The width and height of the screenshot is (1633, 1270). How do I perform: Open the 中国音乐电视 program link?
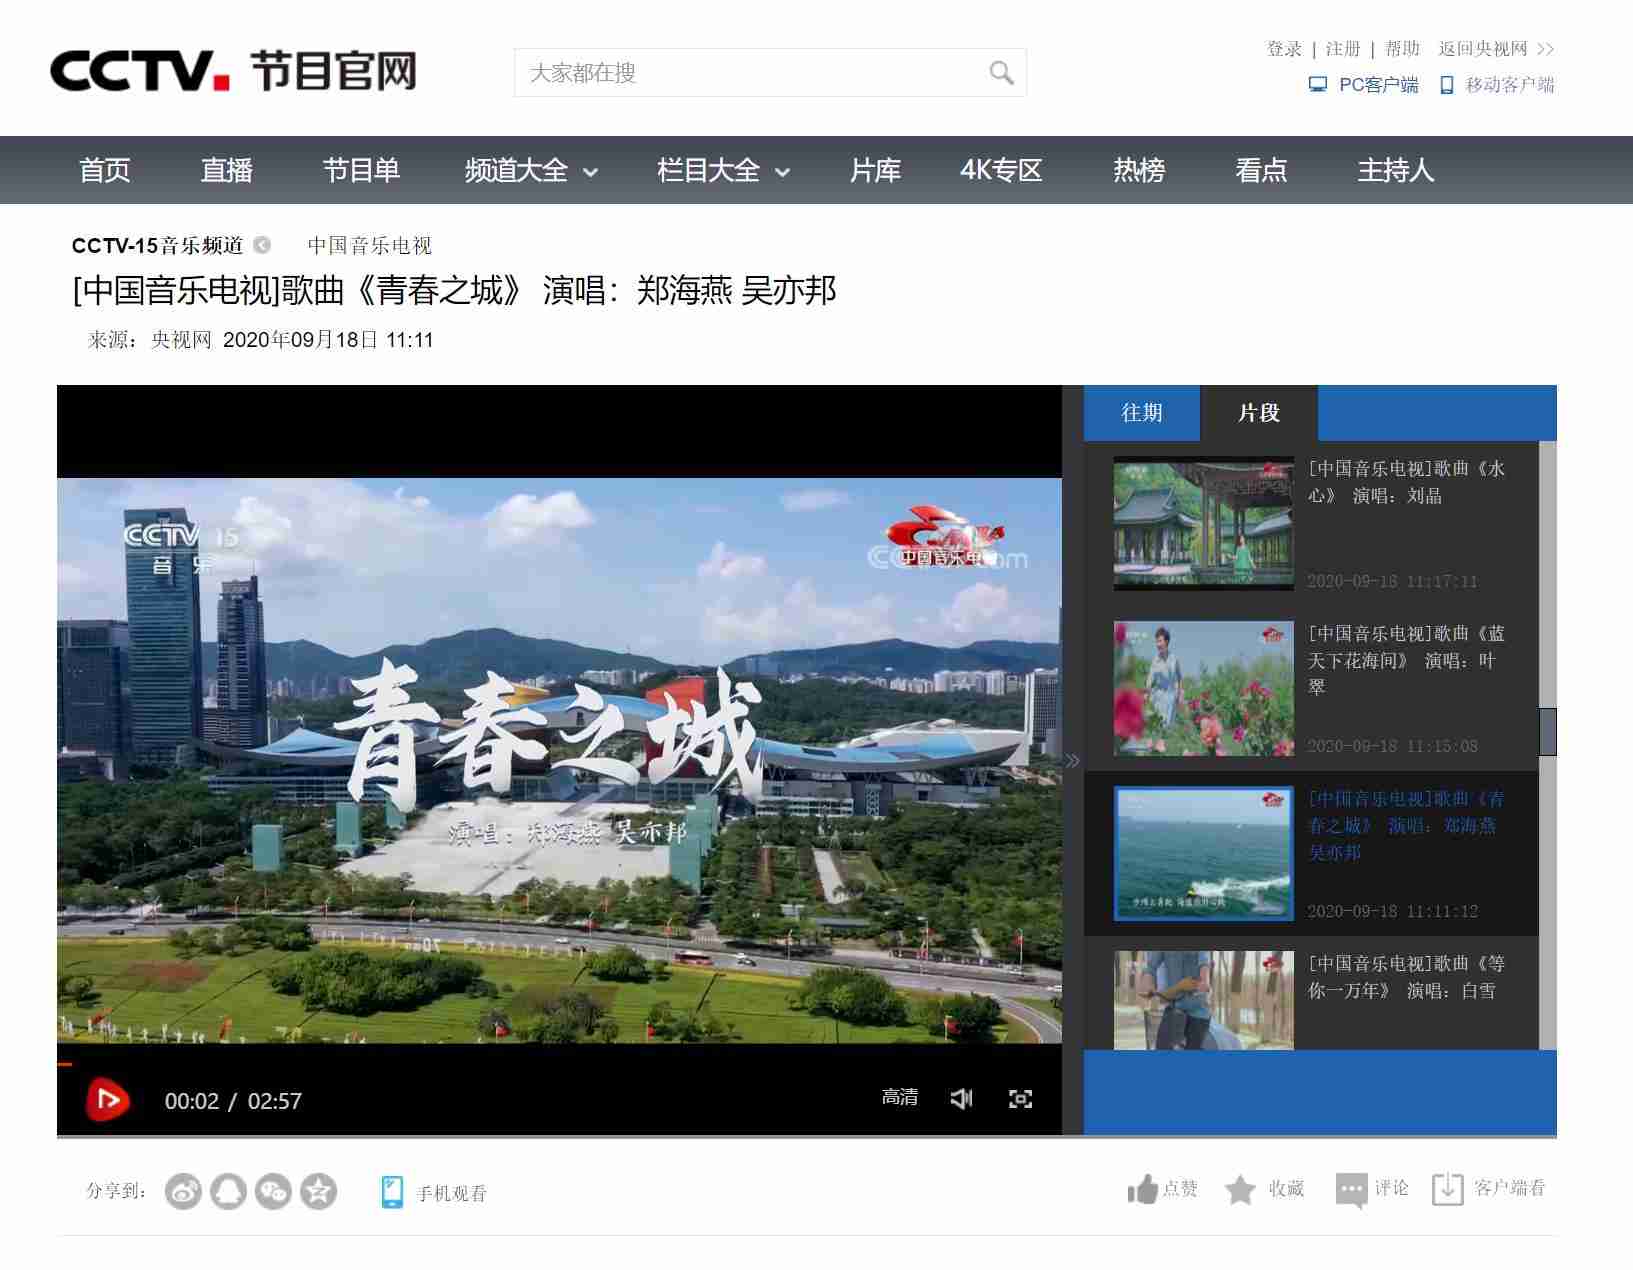370,245
